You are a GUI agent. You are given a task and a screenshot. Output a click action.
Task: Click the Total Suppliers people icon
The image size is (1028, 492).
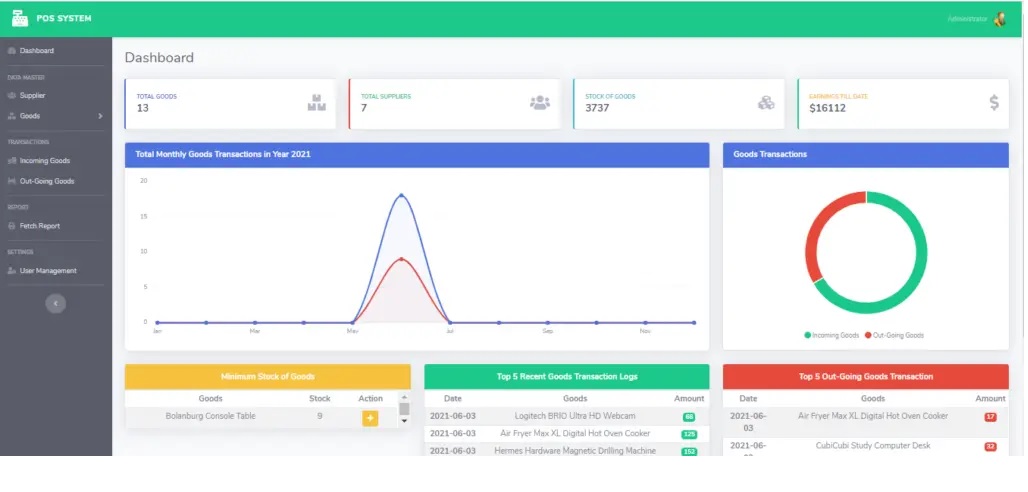540,102
